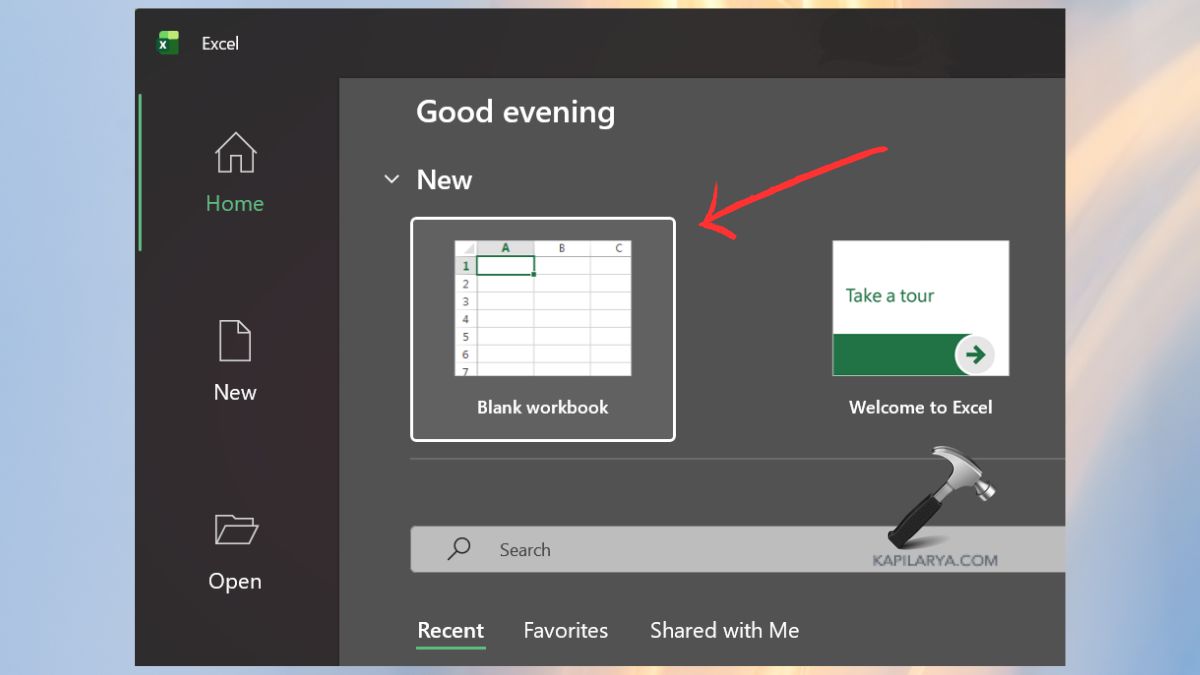Collapse the New section chevron
Screen dimensions: 1200x675
pos(391,179)
